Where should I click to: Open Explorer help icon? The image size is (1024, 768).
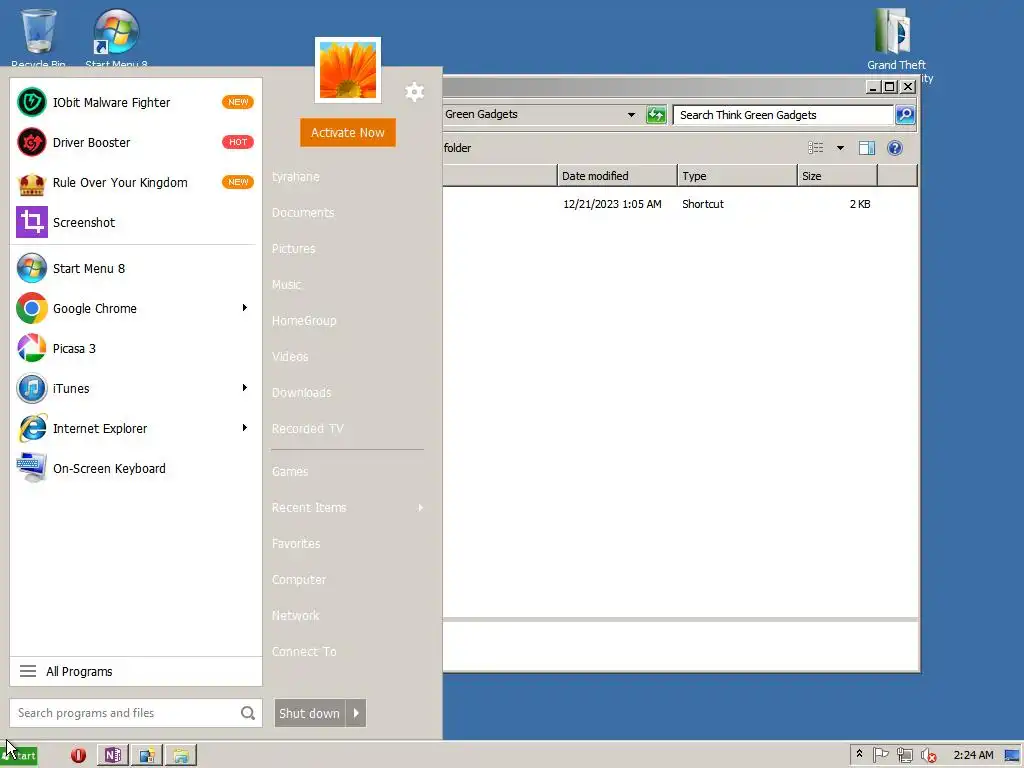[x=895, y=148]
